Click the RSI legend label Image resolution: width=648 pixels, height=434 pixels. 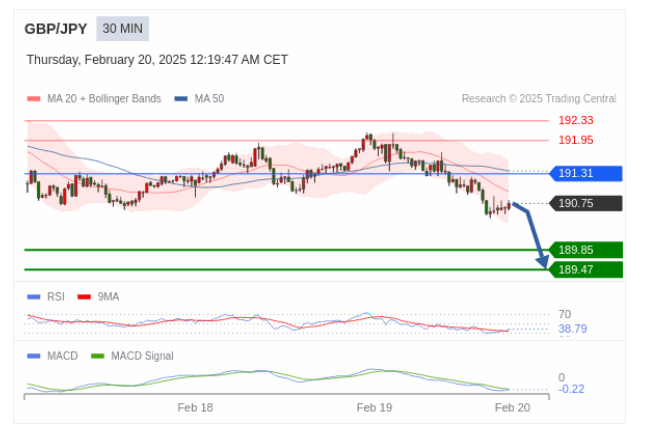(x=56, y=297)
